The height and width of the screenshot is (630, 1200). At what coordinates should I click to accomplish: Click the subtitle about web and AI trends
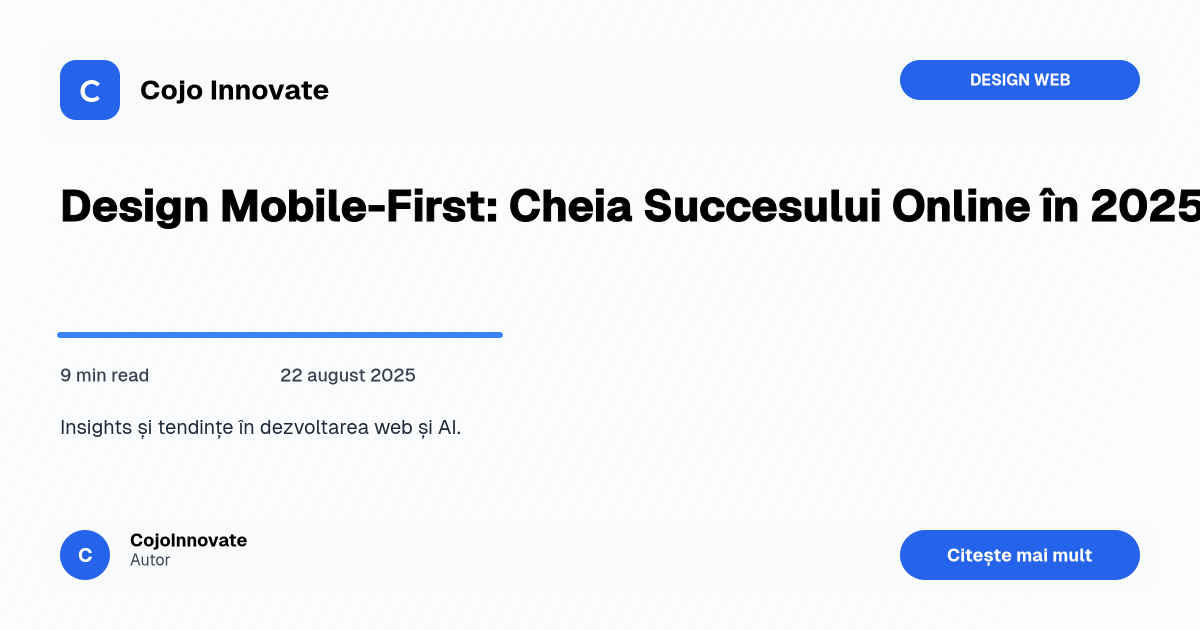pos(261,426)
